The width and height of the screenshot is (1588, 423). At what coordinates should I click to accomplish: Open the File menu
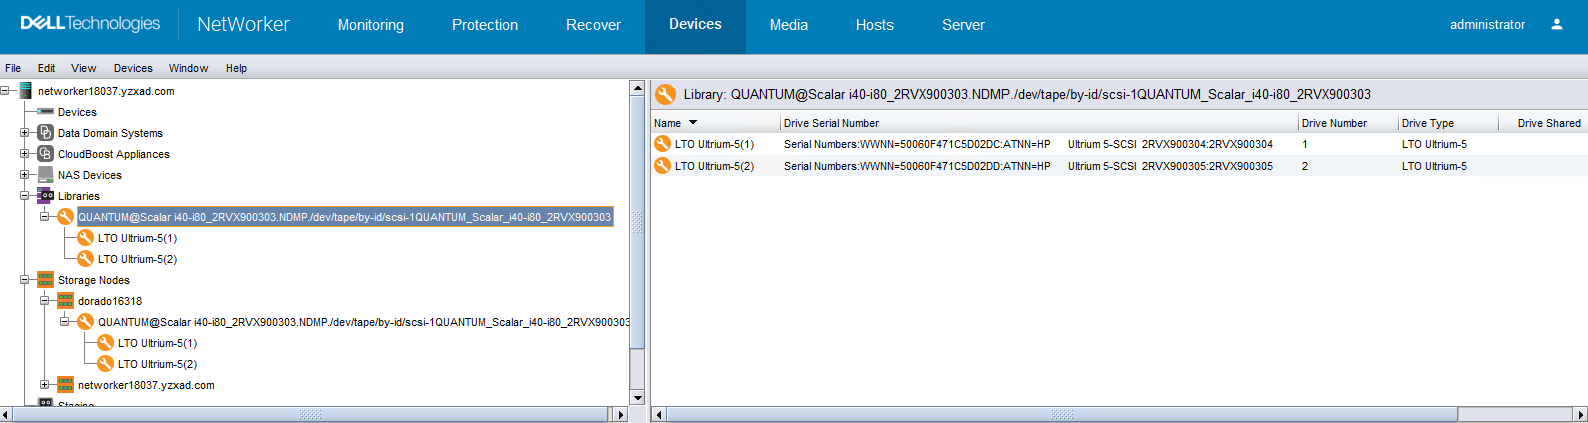click(x=13, y=68)
